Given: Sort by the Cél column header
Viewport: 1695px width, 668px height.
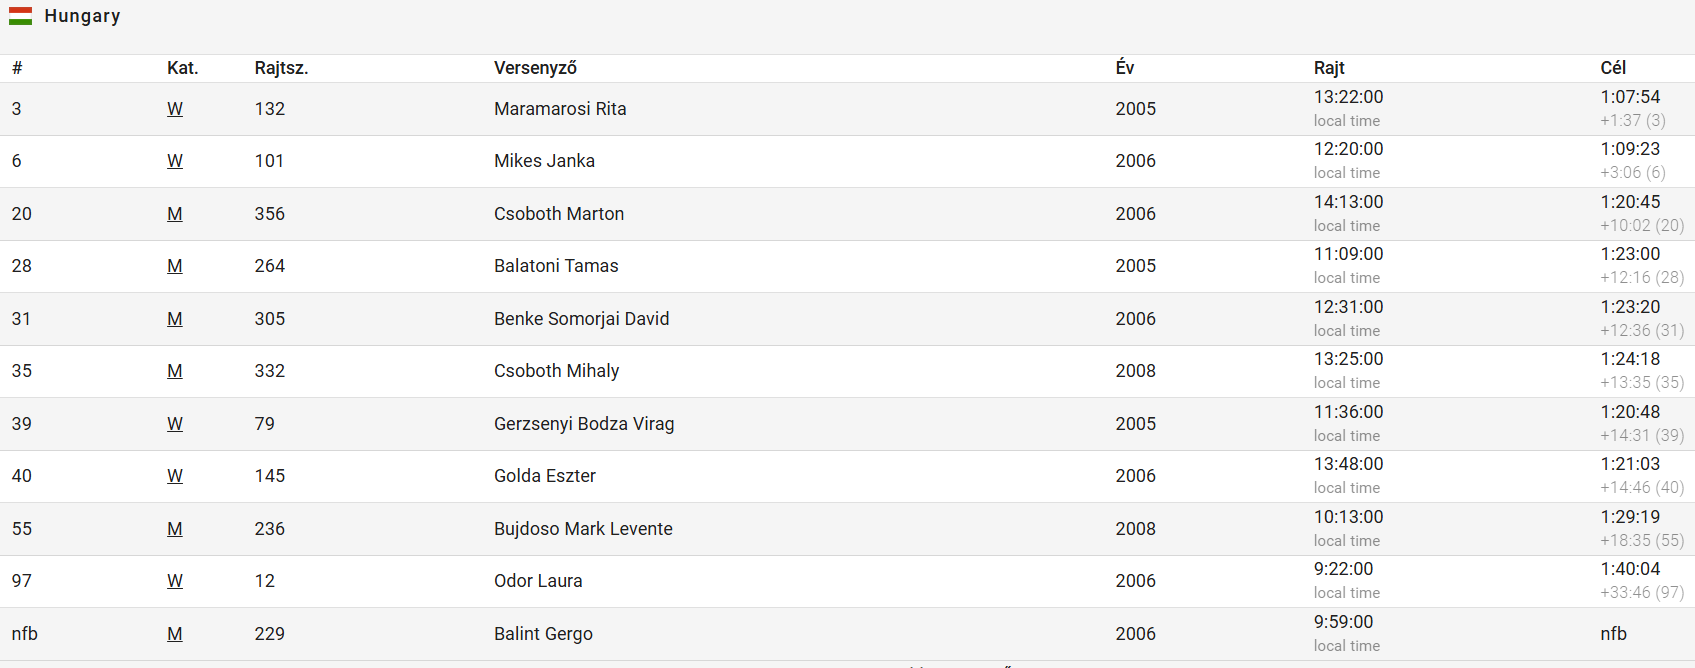Looking at the screenshot, I should [x=1613, y=68].
